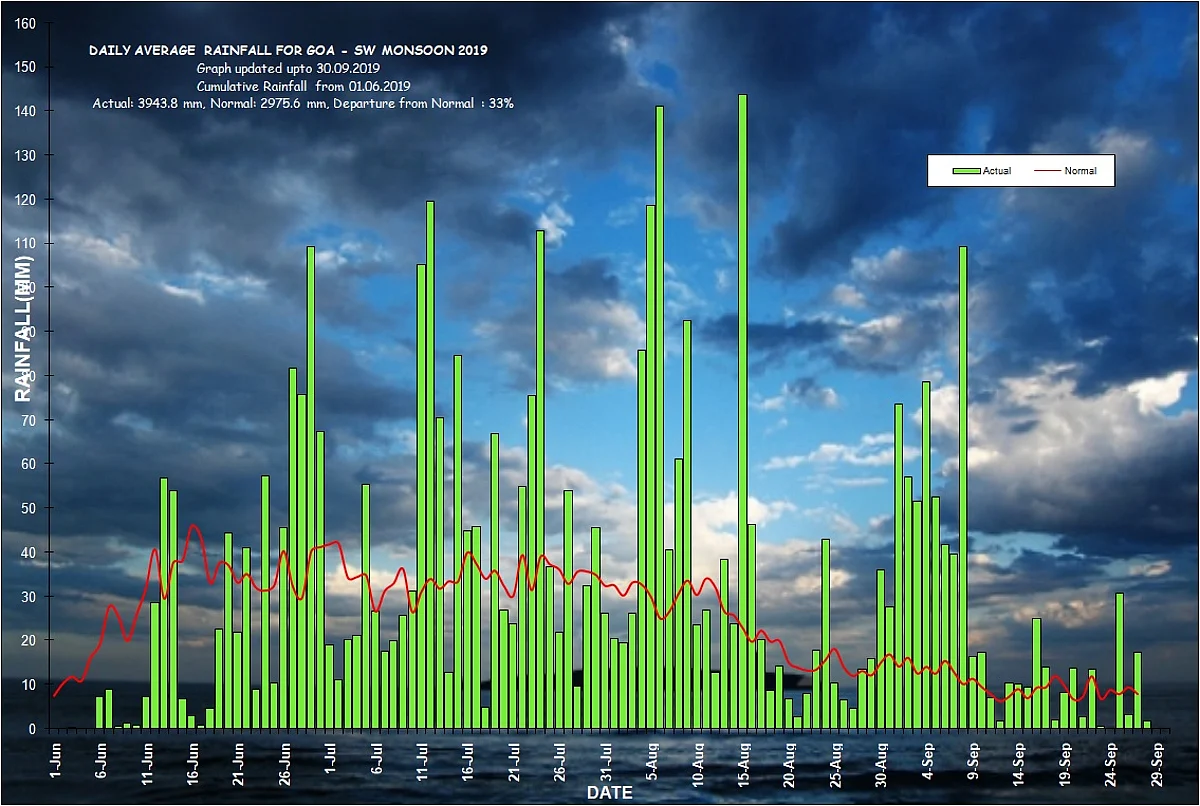The image size is (1200, 806).
Task: Click the x-axis label 4-Sep
Action: [927, 759]
